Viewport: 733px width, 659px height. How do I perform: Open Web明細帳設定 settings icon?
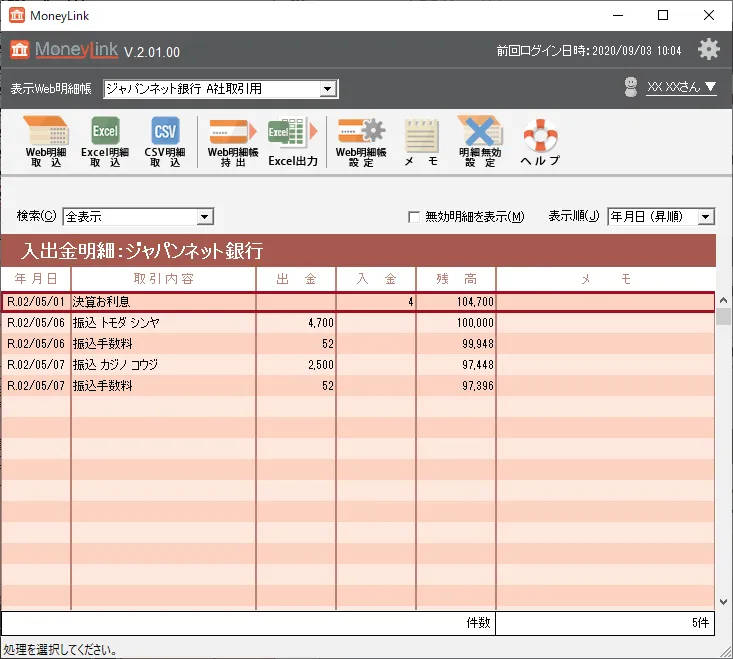point(360,141)
